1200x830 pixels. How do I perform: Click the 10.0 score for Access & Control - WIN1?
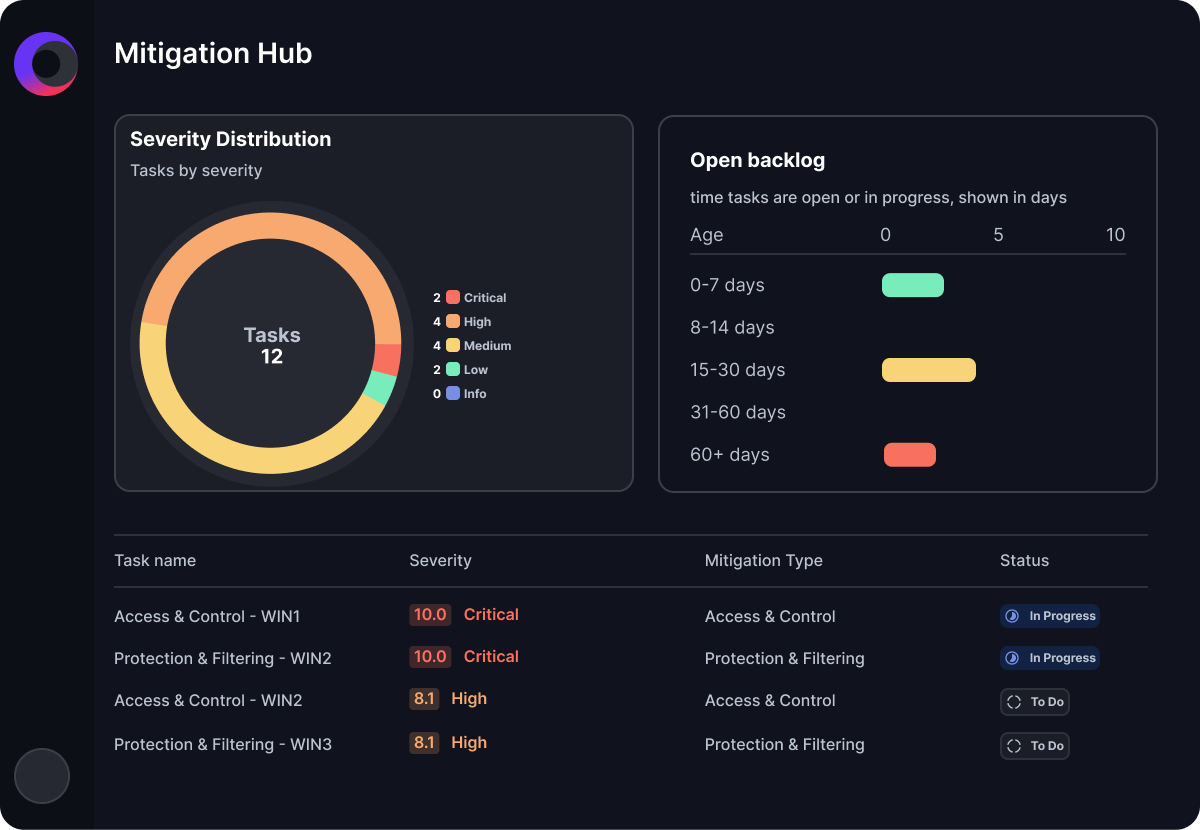[430, 615]
